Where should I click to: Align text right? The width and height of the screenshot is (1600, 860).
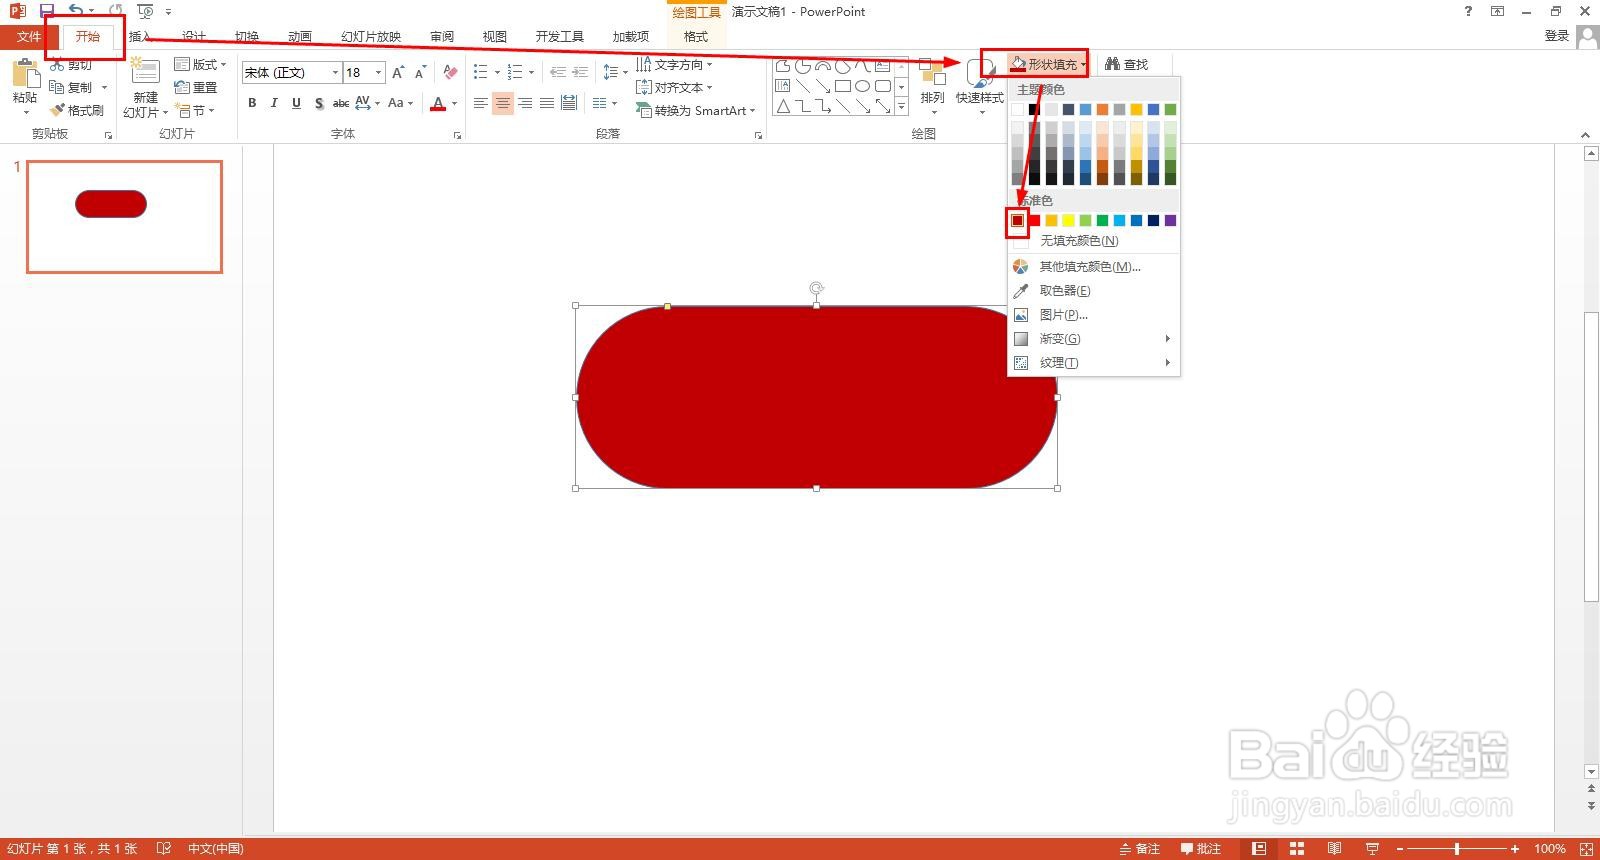[525, 102]
